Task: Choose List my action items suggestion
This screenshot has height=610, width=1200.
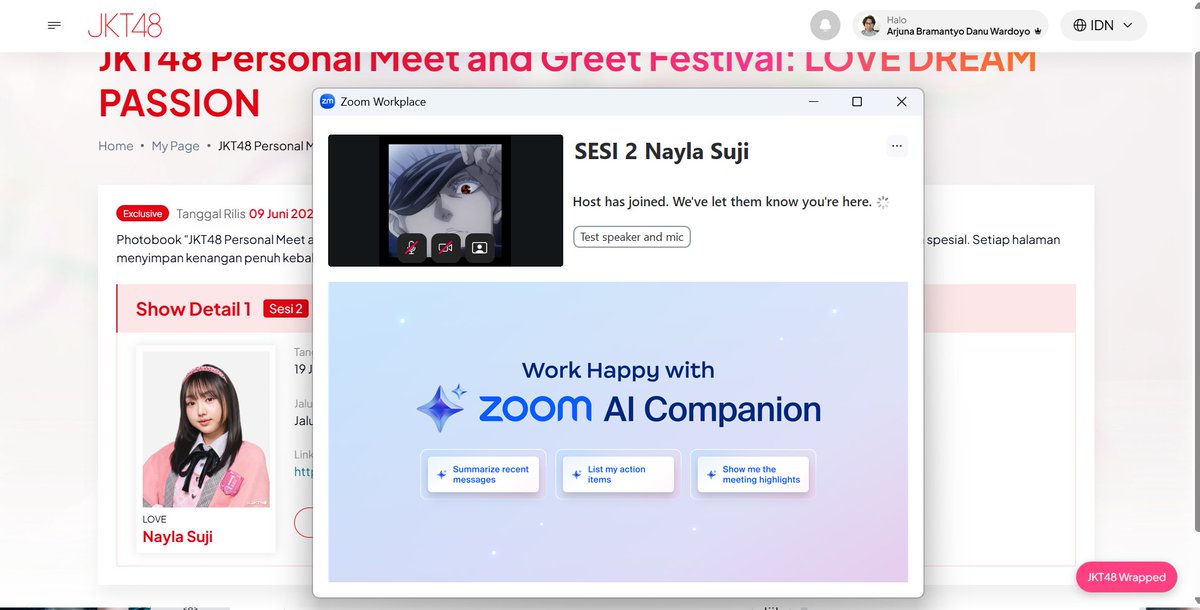Action: click(618, 475)
